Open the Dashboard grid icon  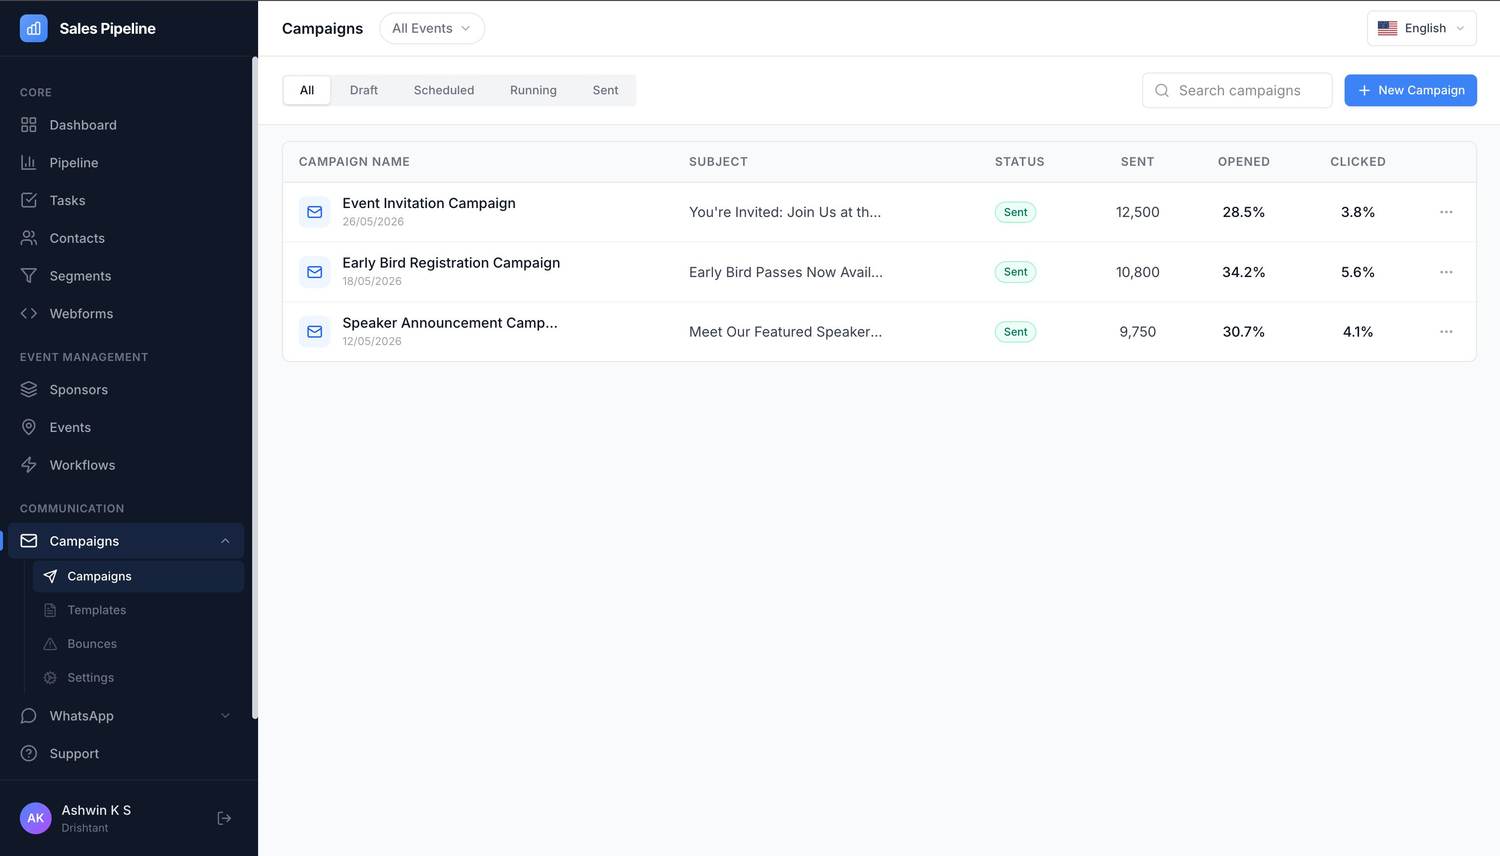point(29,125)
